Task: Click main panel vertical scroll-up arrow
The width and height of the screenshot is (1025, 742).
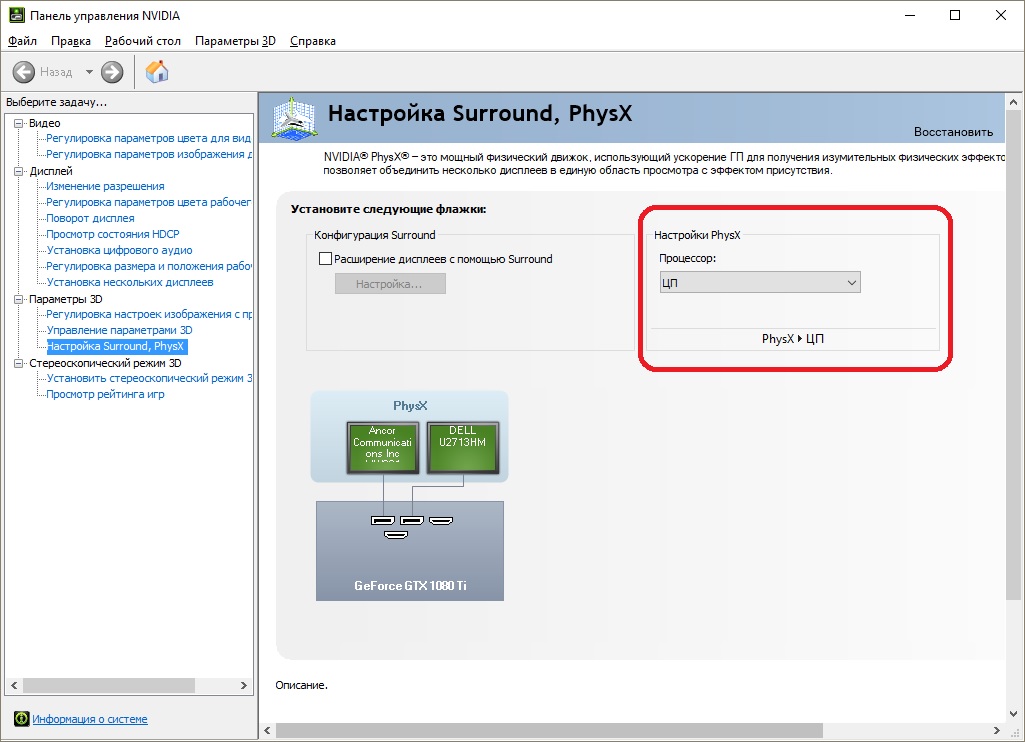Action: [x=1013, y=103]
